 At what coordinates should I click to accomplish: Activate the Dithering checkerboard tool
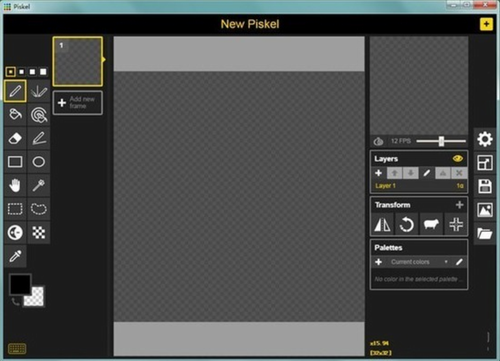pos(39,232)
